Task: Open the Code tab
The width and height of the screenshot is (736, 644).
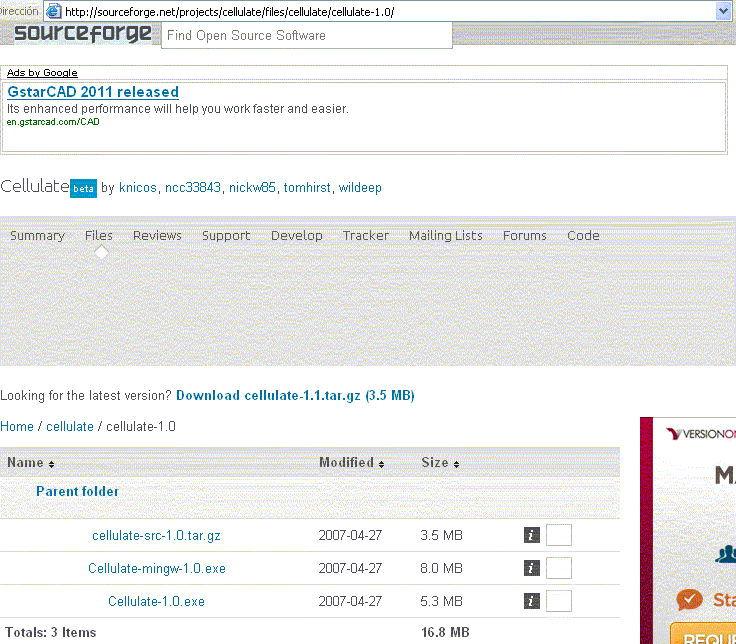Action: [583, 236]
